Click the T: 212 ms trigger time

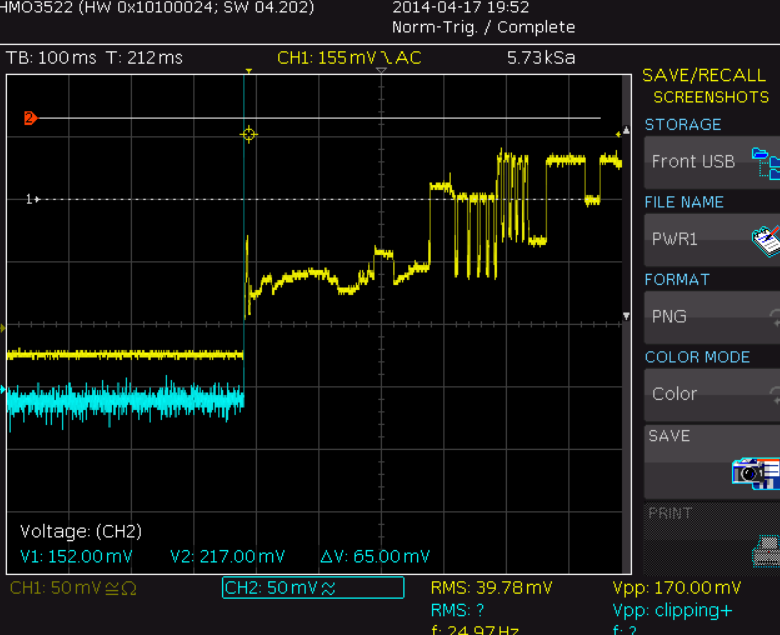[144, 58]
